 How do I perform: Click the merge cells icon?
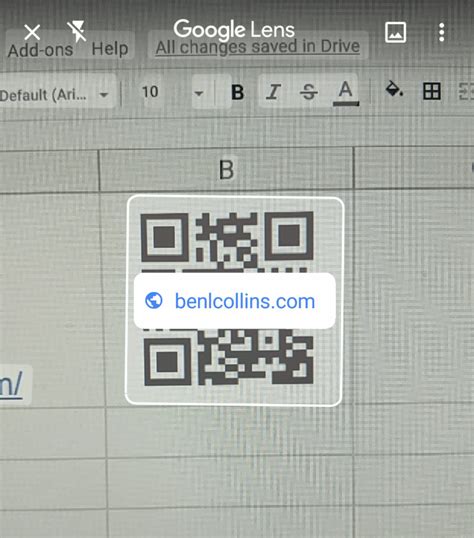pos(467,91)
